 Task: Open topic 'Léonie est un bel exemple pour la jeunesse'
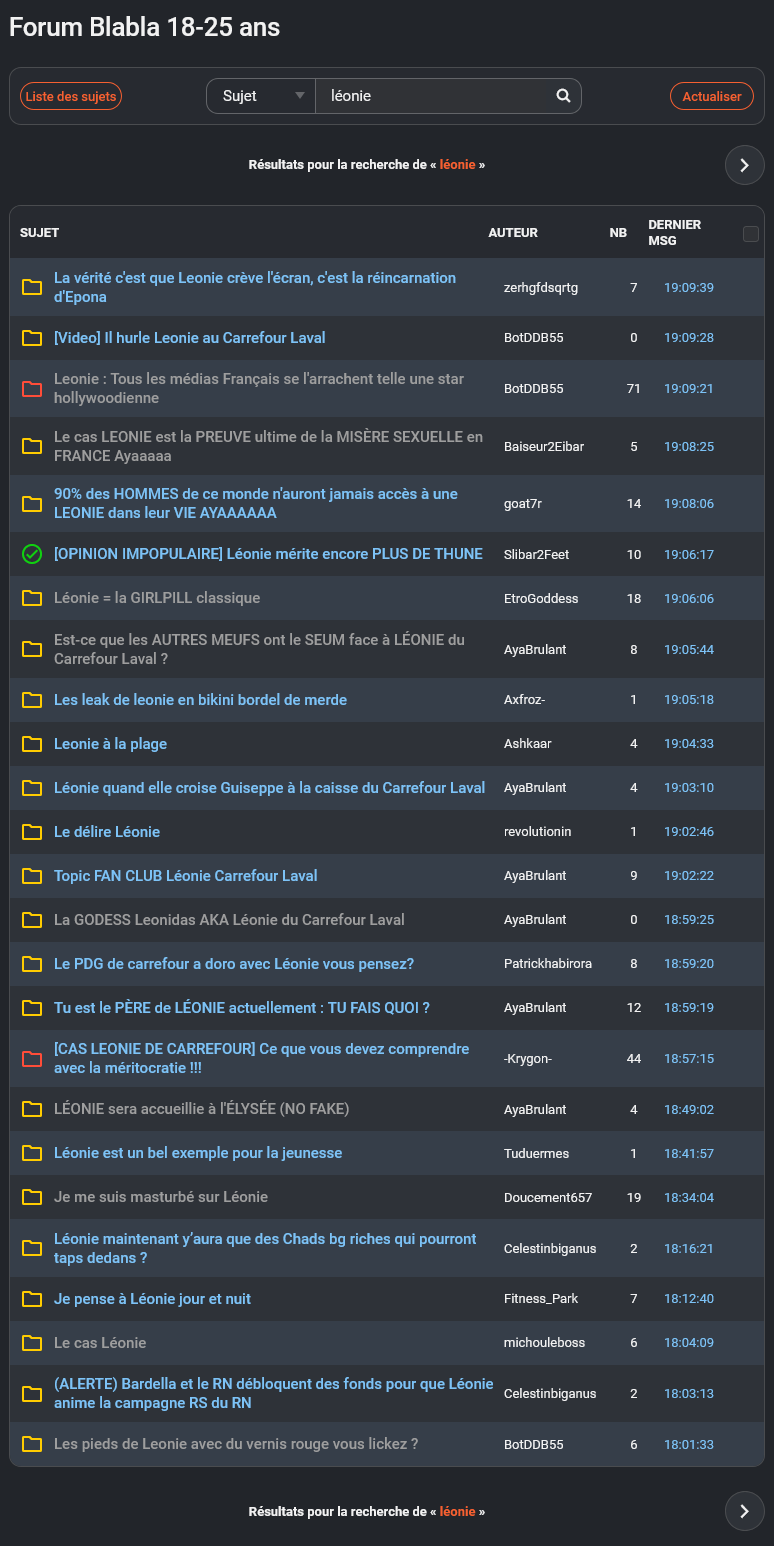click(198, 1153)
